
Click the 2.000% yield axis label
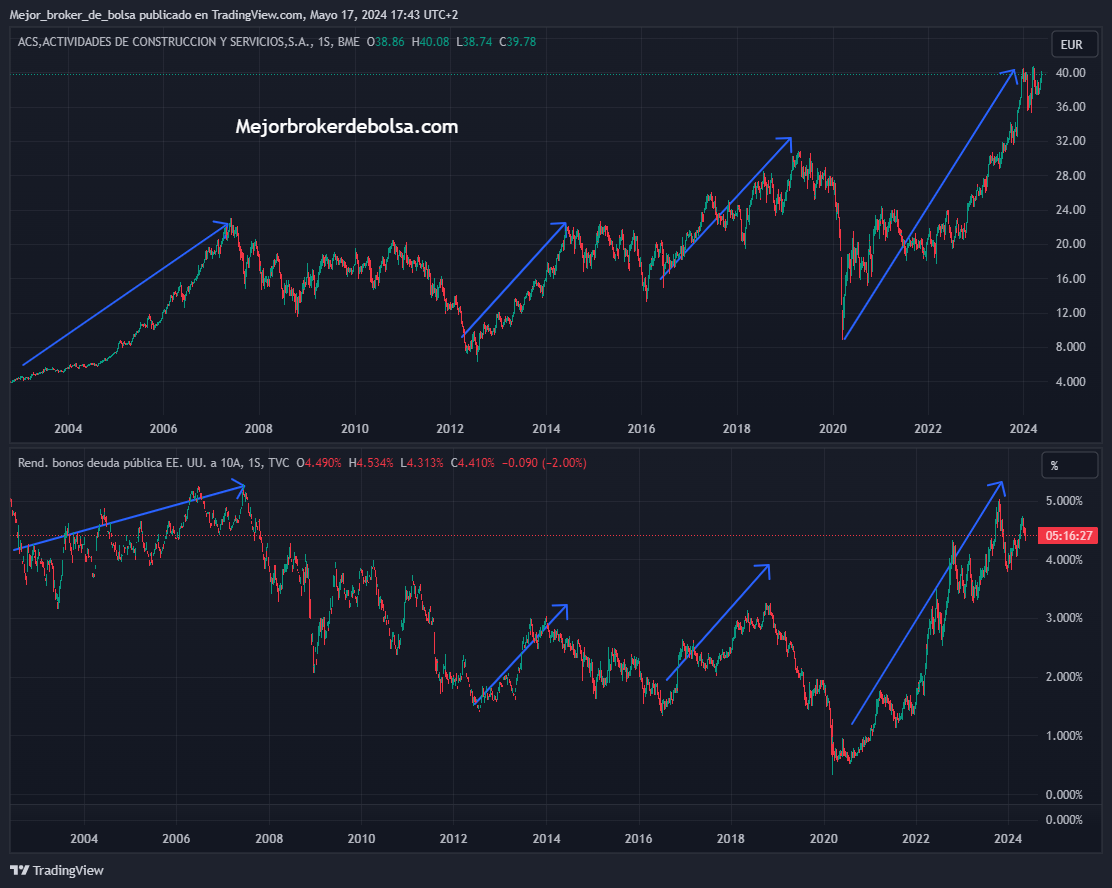1064,677
